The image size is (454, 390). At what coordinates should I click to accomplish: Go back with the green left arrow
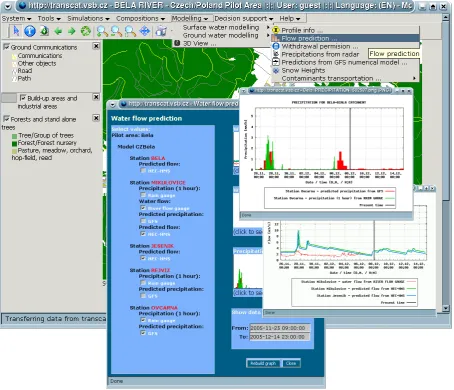[x=58, y=31]
